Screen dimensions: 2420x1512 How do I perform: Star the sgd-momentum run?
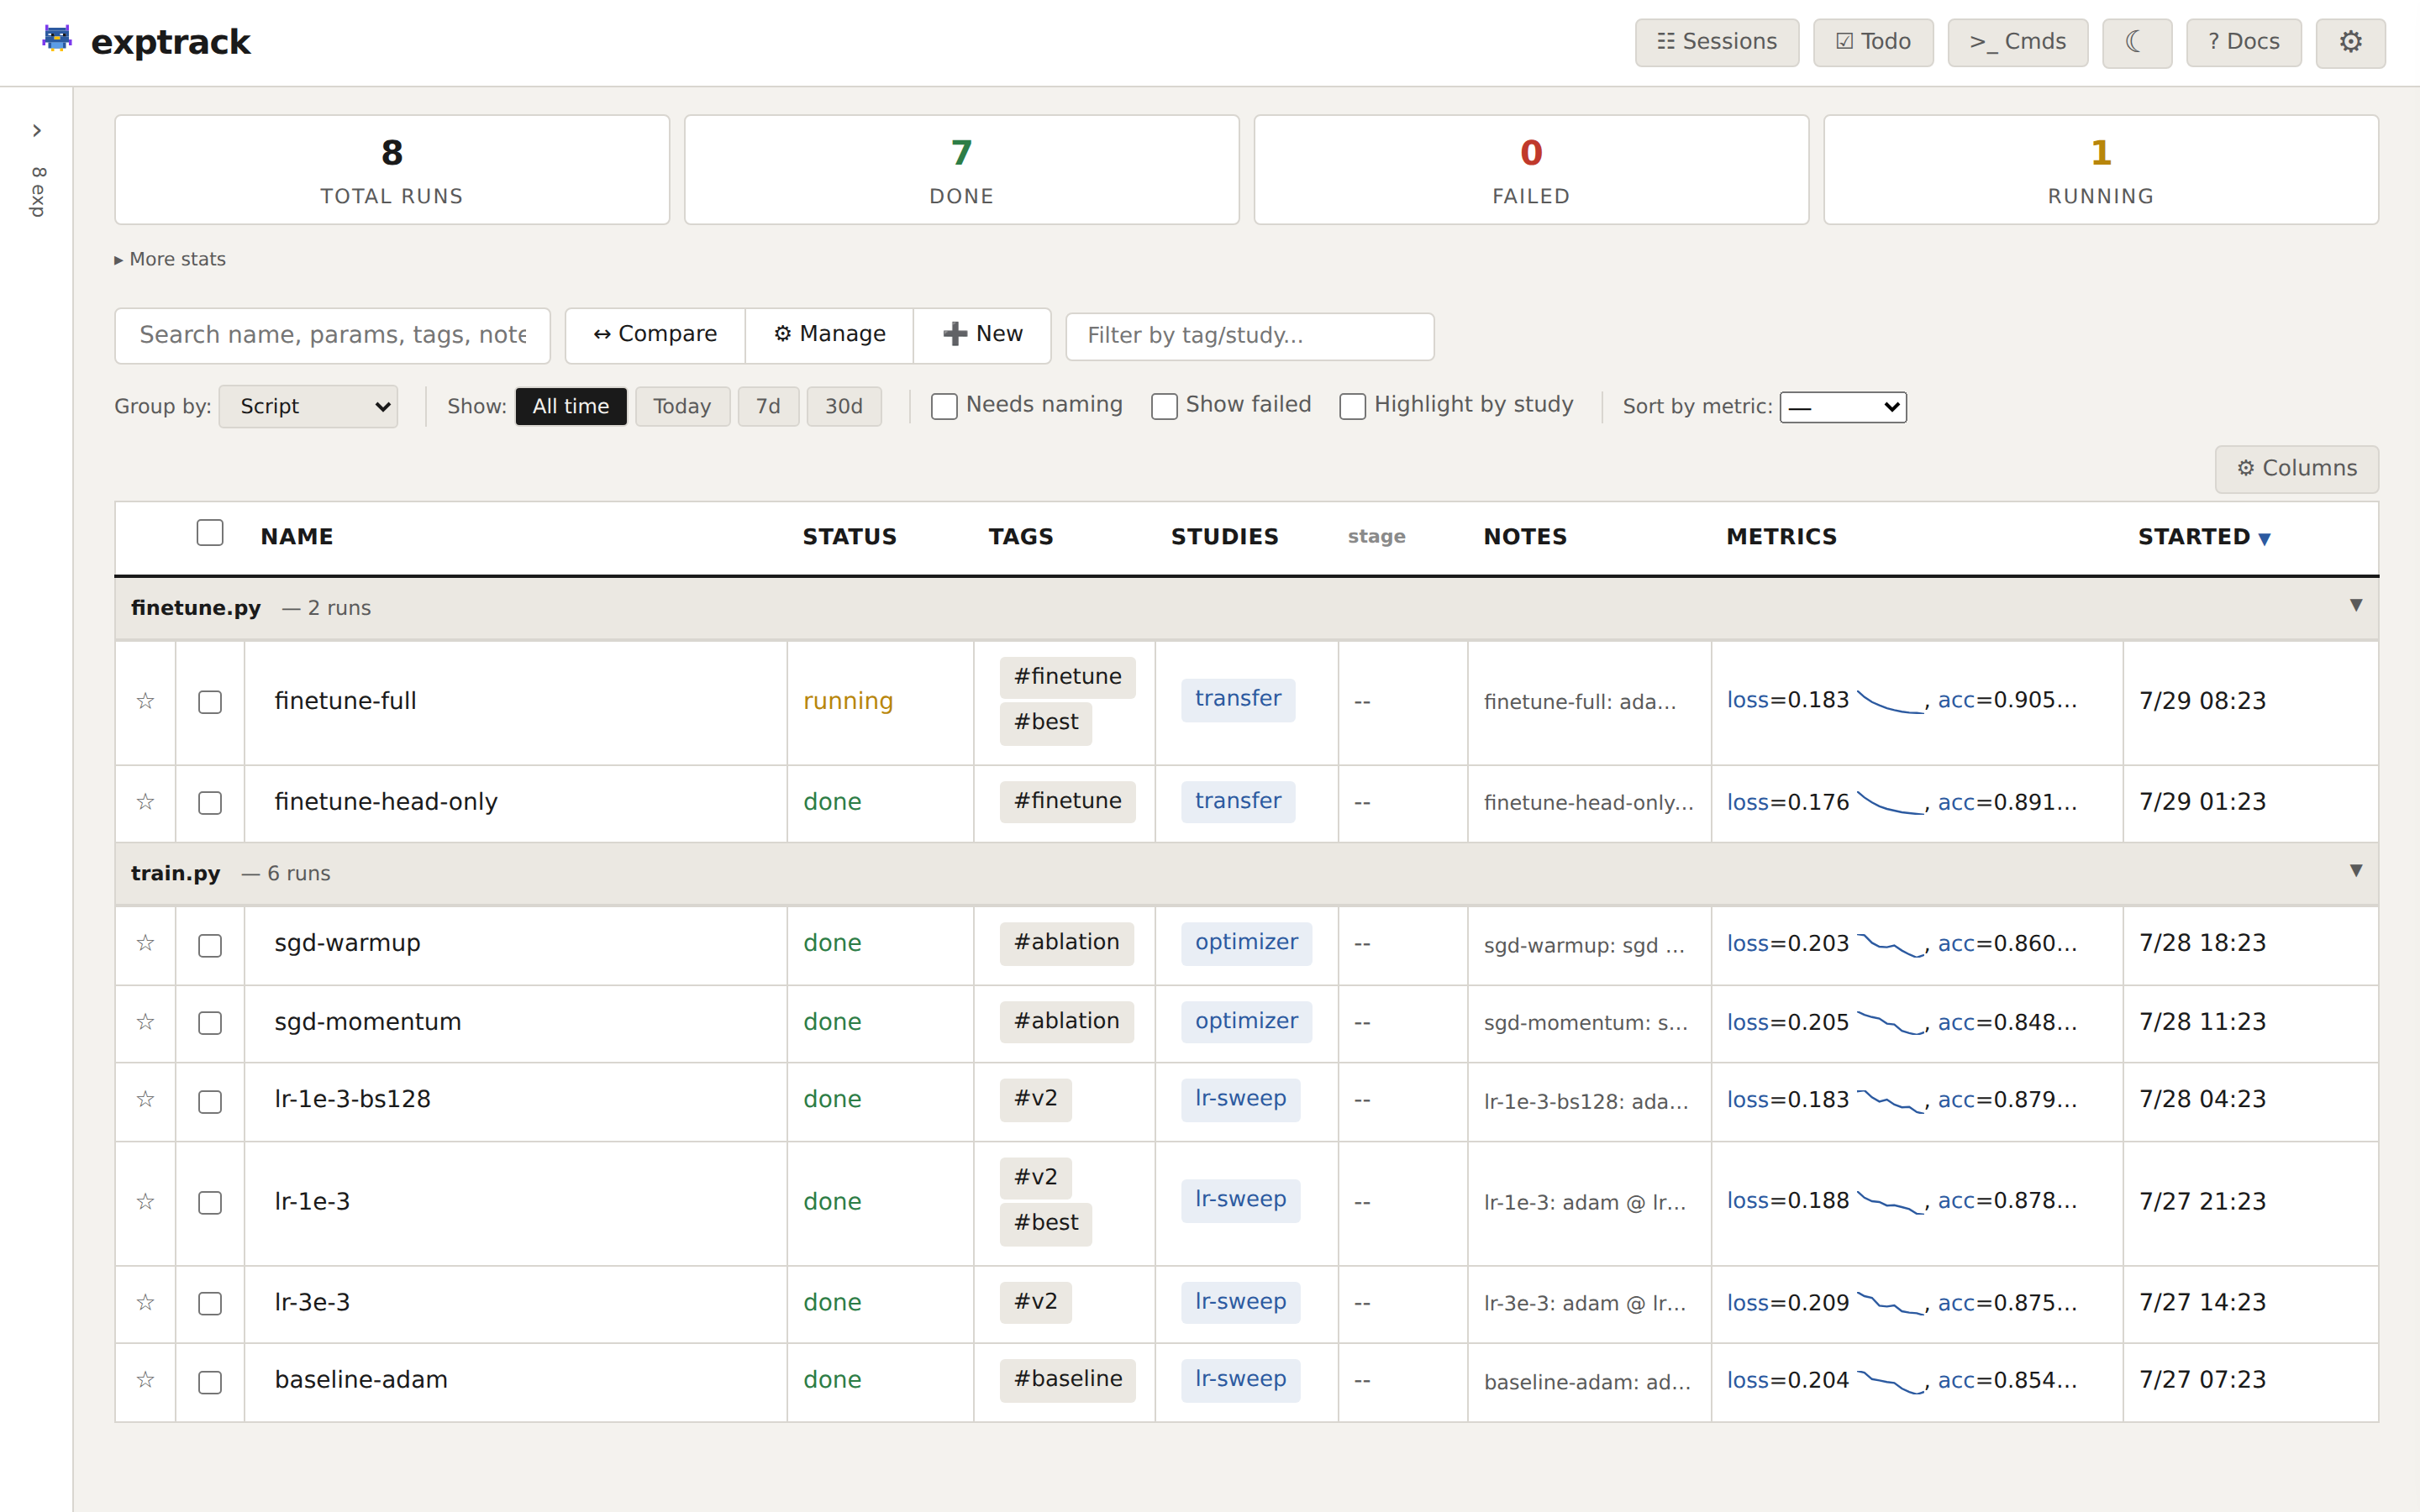click(x=145, y=1022)
